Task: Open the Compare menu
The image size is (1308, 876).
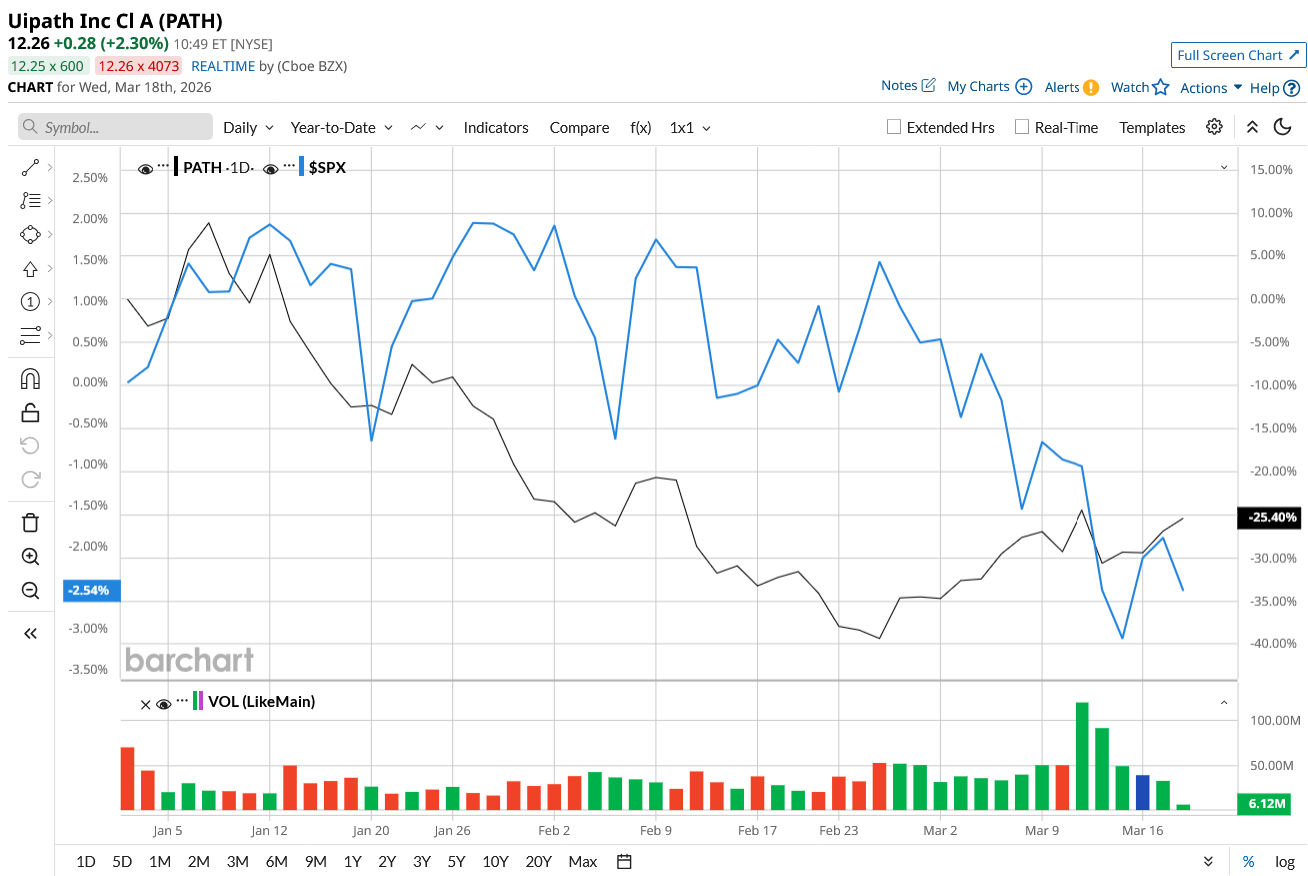Action: point(579,127)
